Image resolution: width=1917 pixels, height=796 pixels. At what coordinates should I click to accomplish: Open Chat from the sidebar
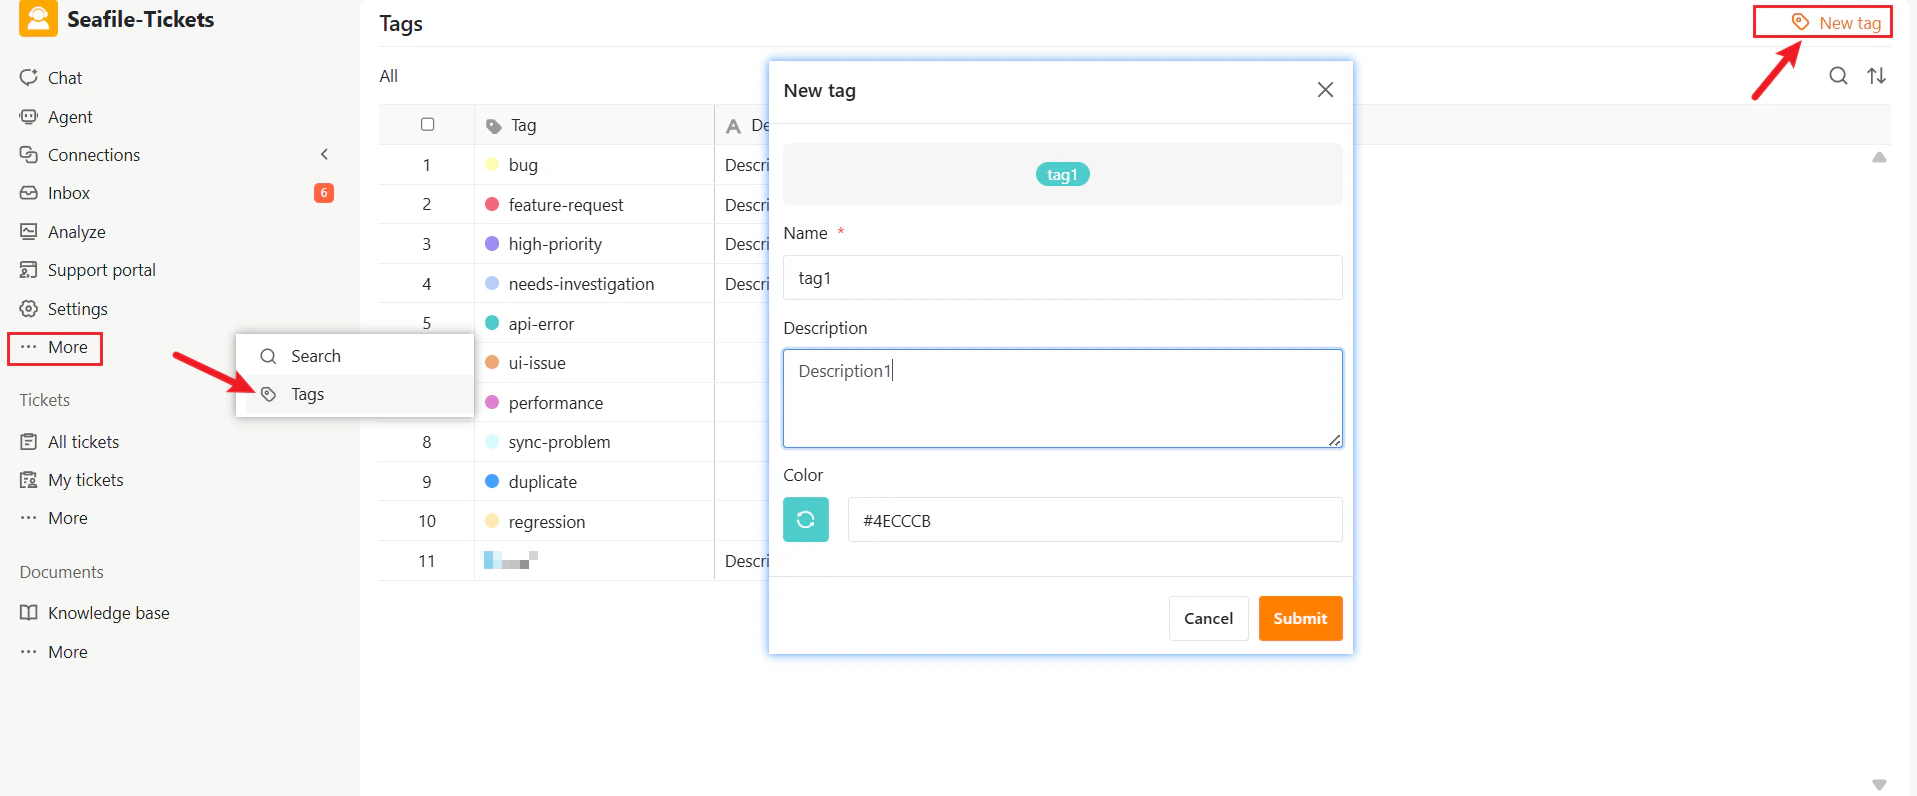click(x=65, y=78)
